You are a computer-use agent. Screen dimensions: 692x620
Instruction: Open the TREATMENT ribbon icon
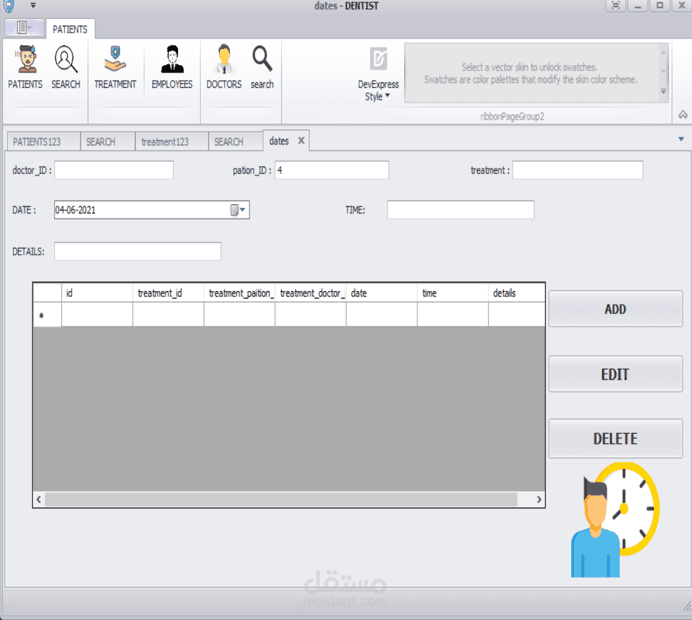tap(115, 67)
